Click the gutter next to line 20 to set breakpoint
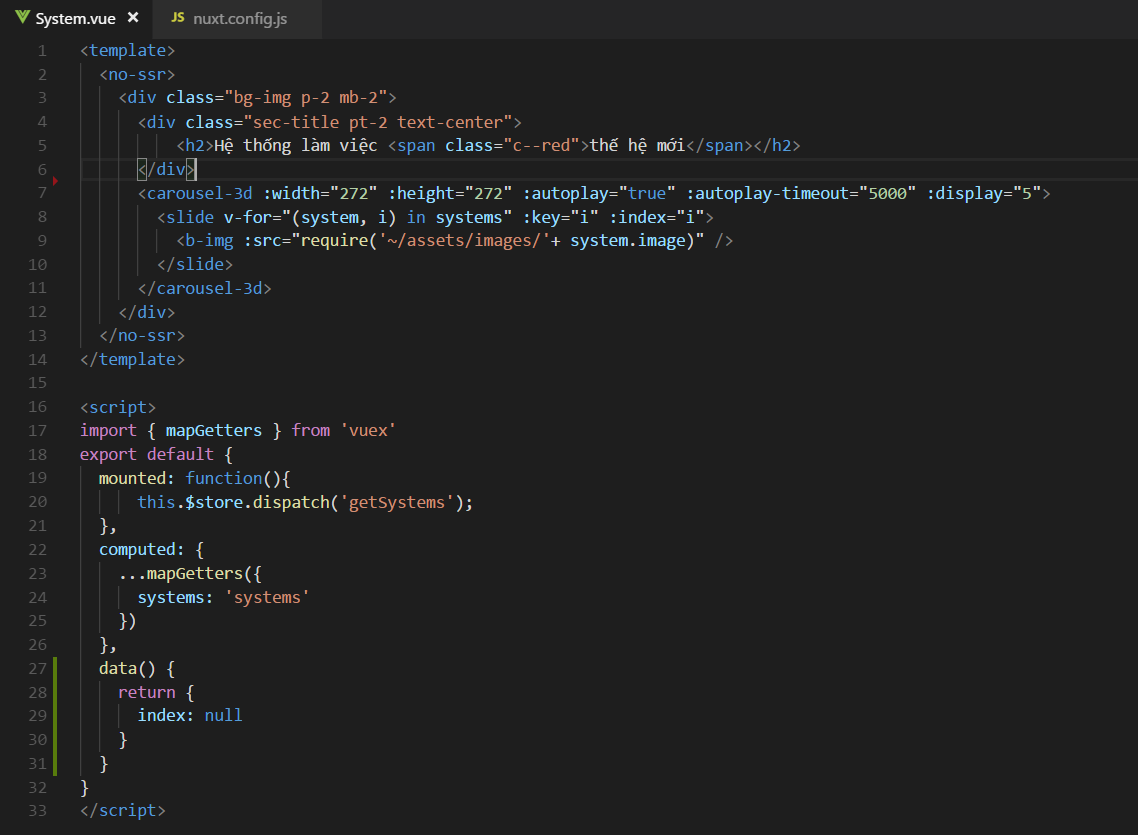The height and width of the screenshot is (835, 1138). tap(56, 502)
